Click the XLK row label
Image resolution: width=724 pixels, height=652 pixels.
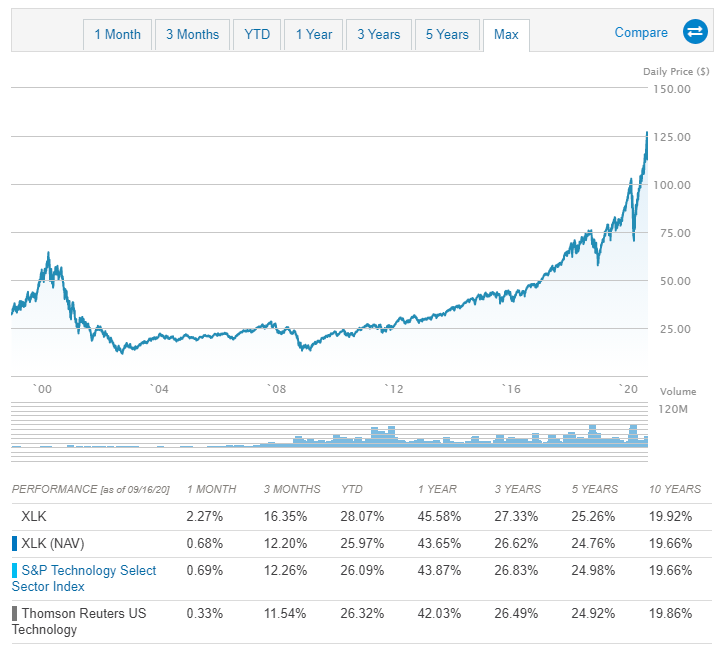point(34,516)
